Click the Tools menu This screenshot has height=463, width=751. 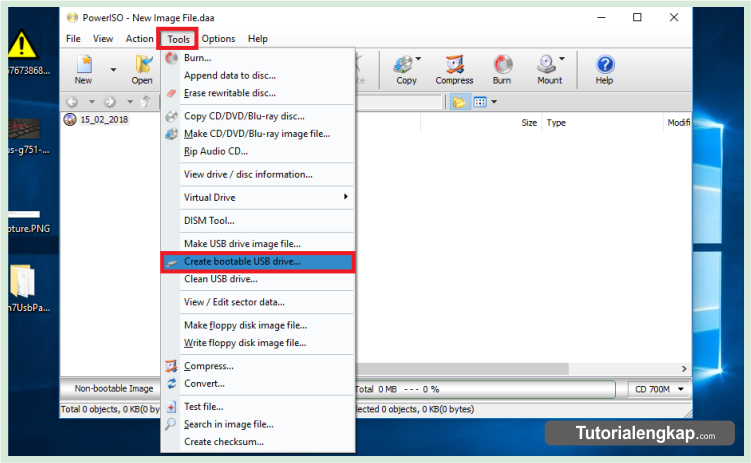[178, 39]
